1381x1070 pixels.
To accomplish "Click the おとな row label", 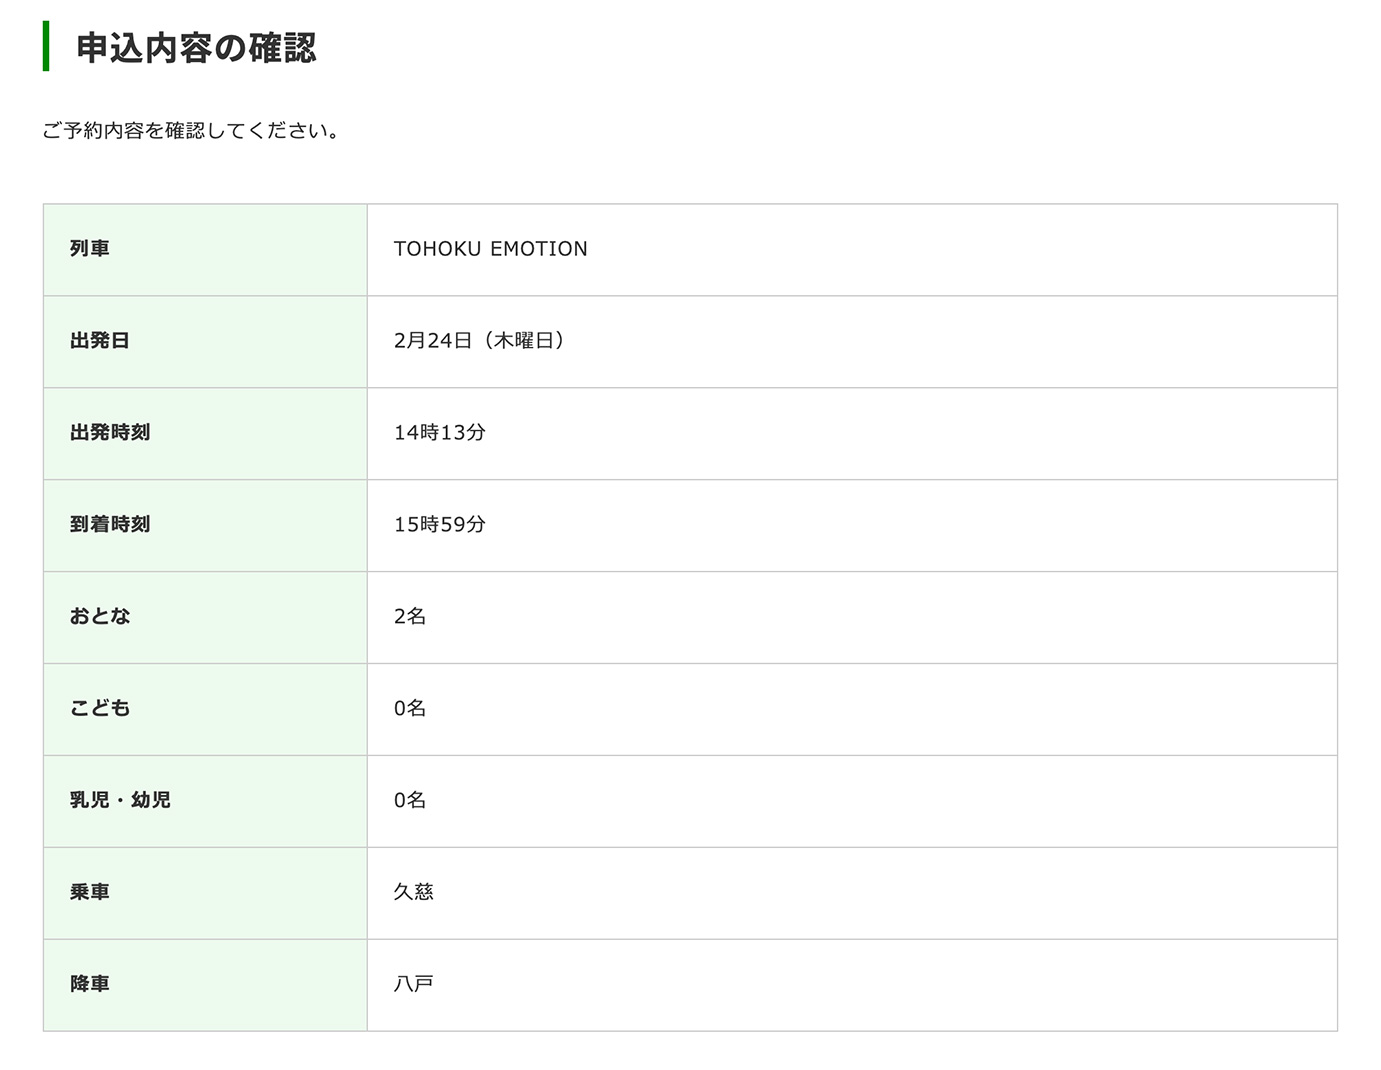I will tap(100, 617).
